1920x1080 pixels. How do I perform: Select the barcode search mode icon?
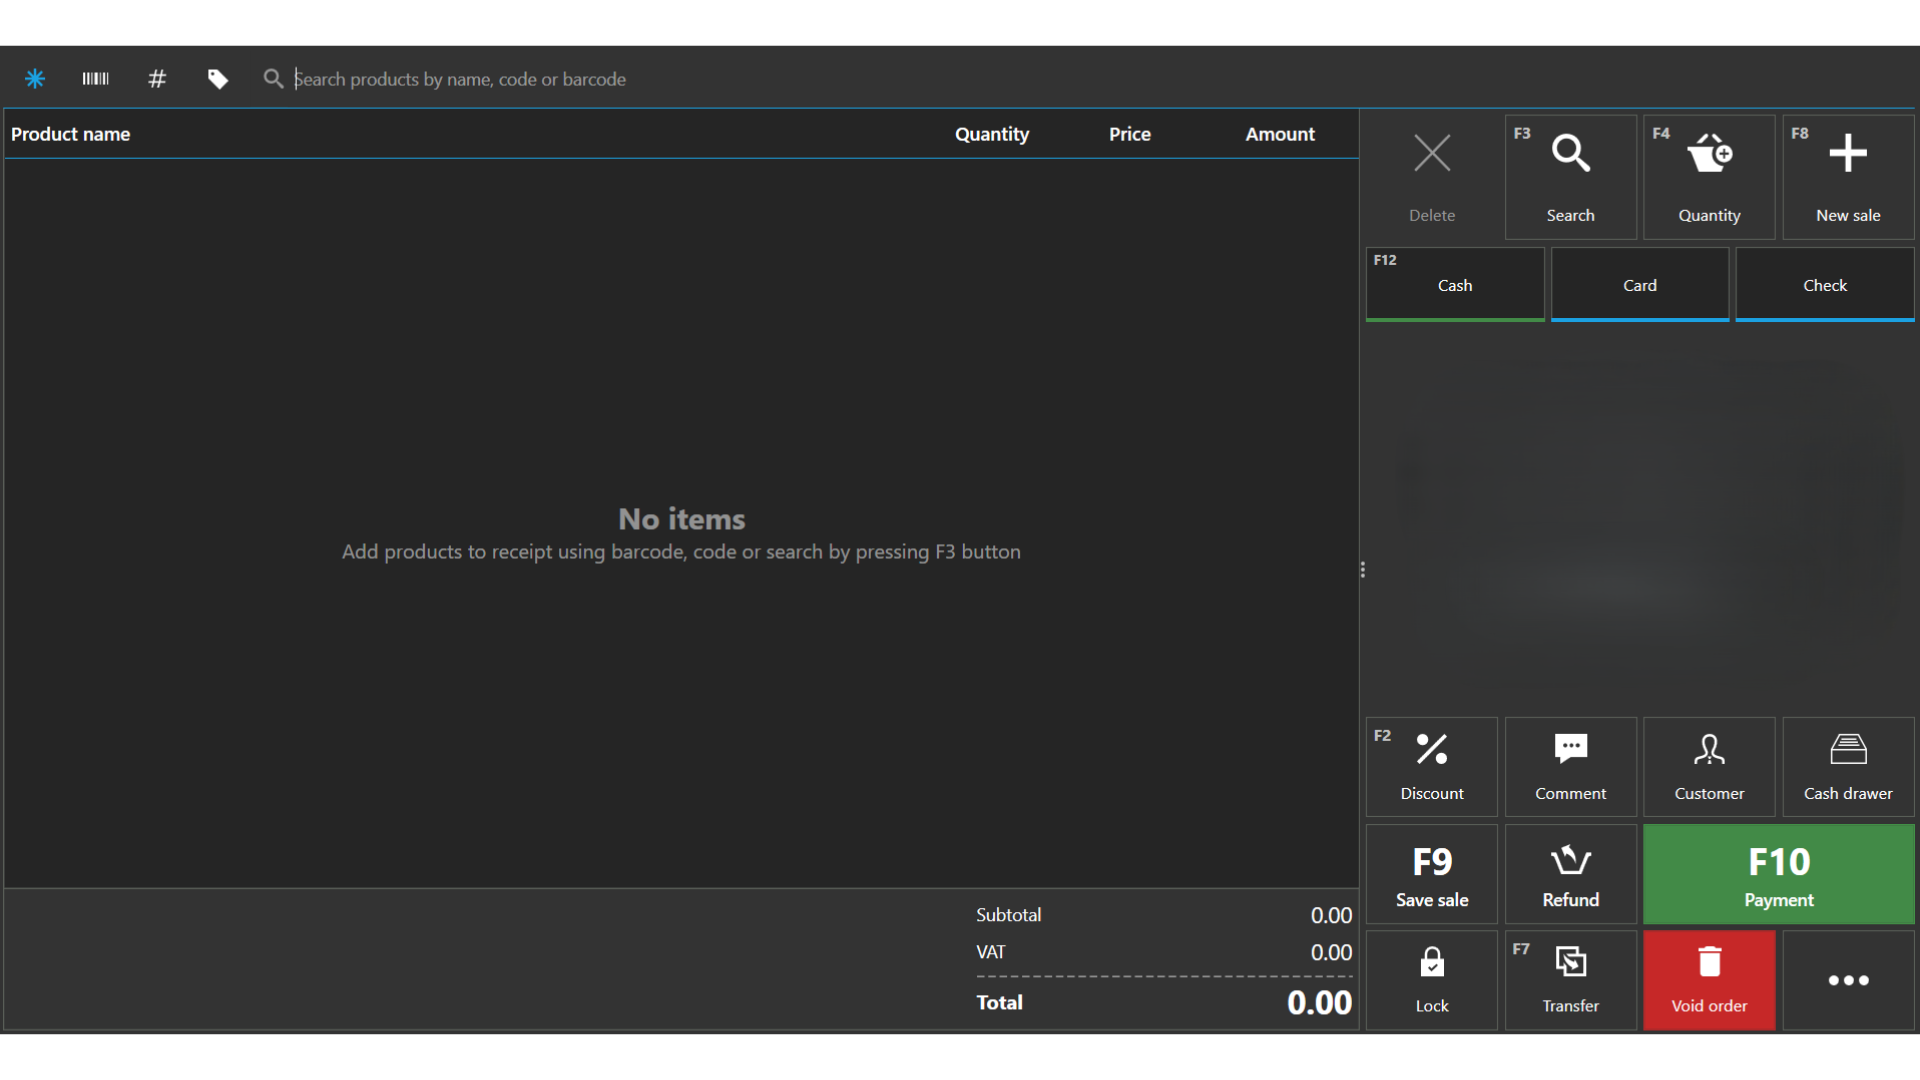[x=96, y=79]
